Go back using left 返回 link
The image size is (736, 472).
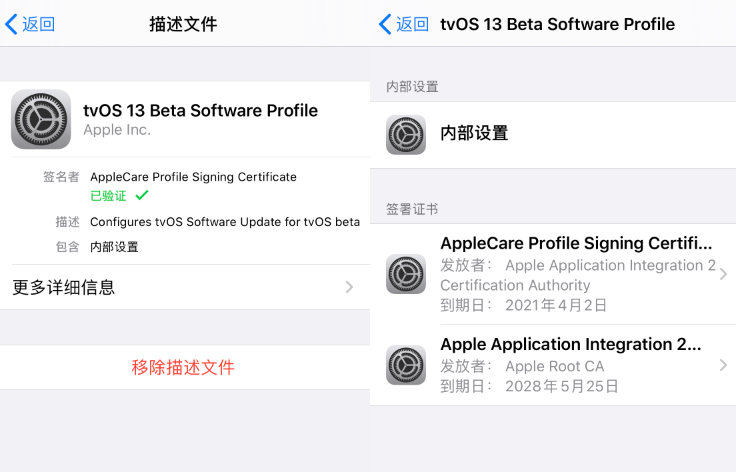point(38,24)
